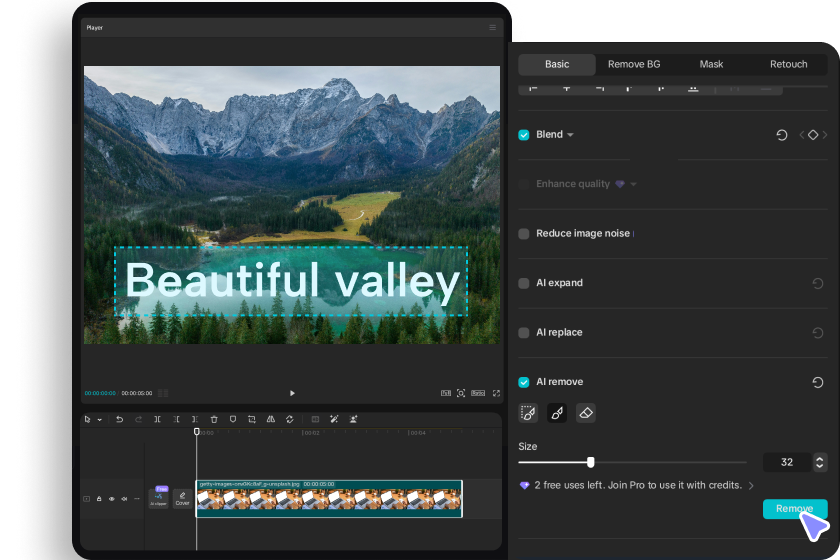Screen dimensions: 840x560
Task: Select the paint brush tool under AI remove
Action: [x=557, y=413]
